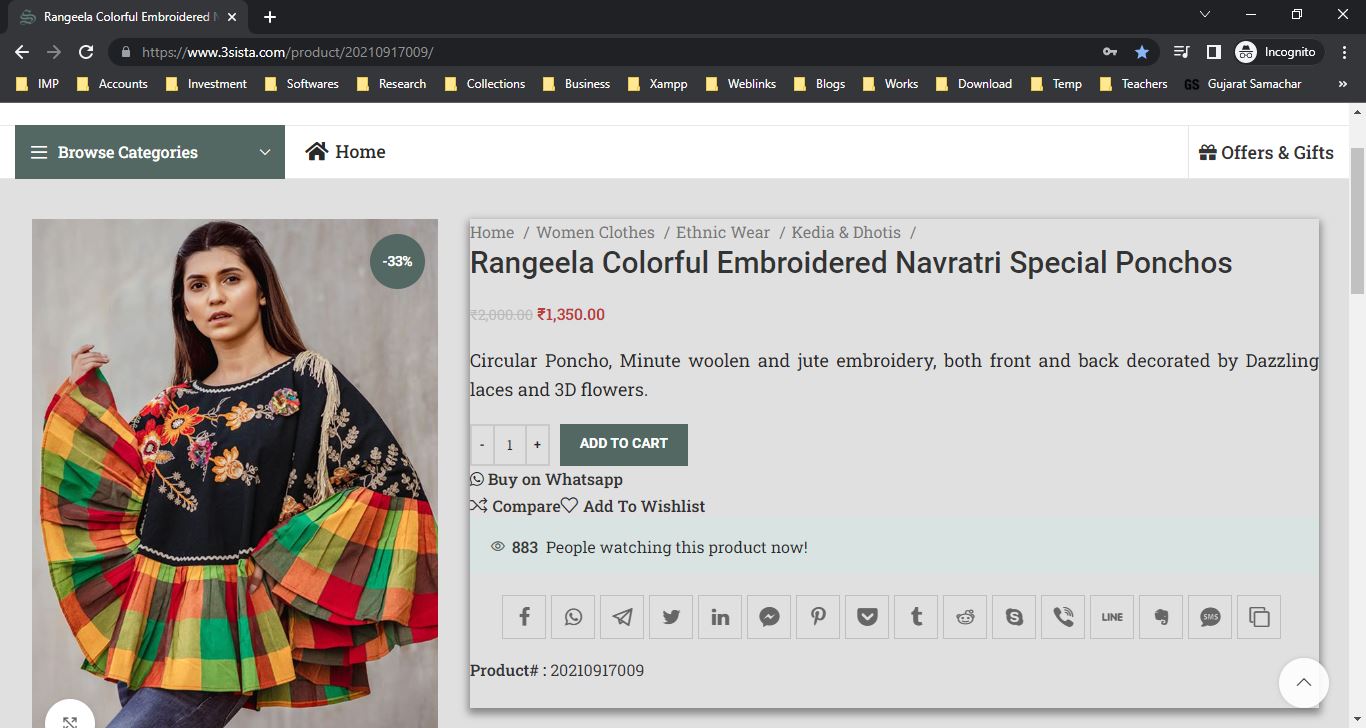Compare this product
The width and height of the screenshot is (1366, 728).
[x=515, y=506]
